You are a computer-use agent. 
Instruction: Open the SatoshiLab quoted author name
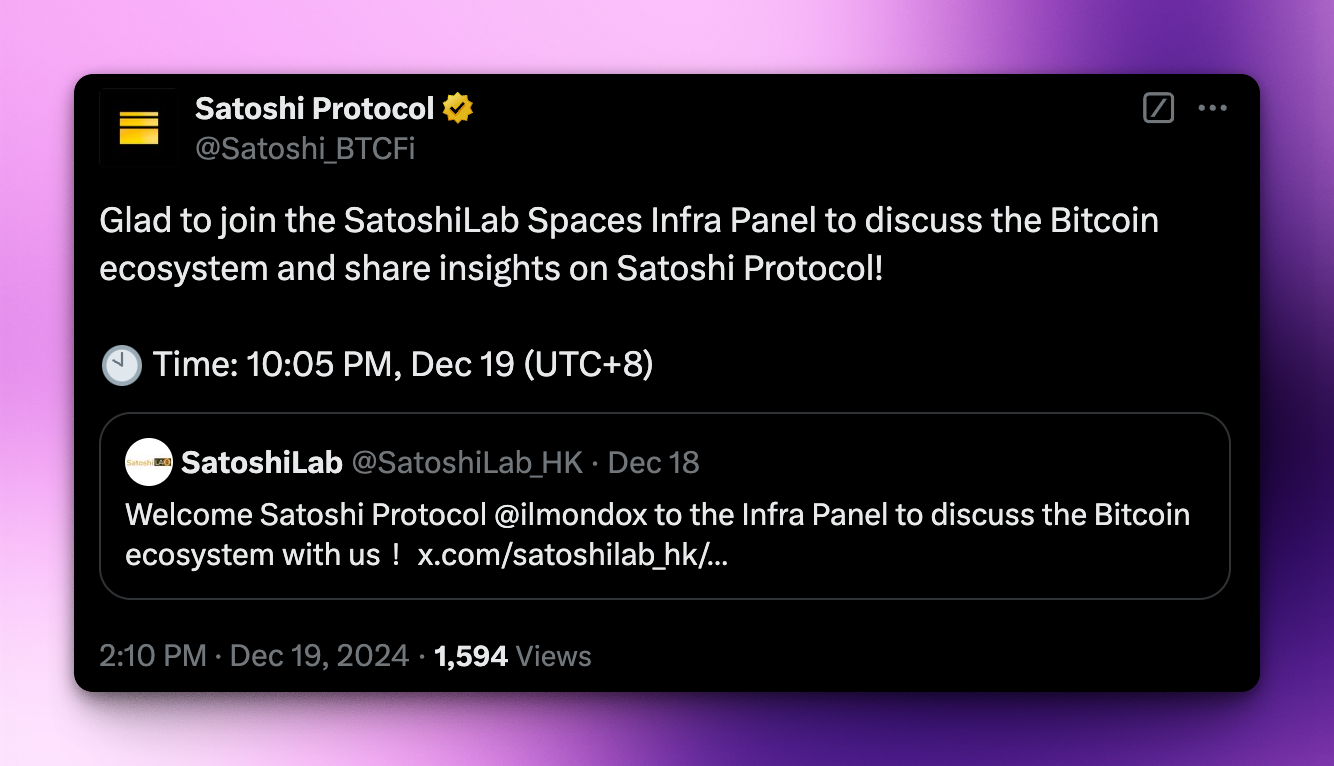click(x=262, y=462)
